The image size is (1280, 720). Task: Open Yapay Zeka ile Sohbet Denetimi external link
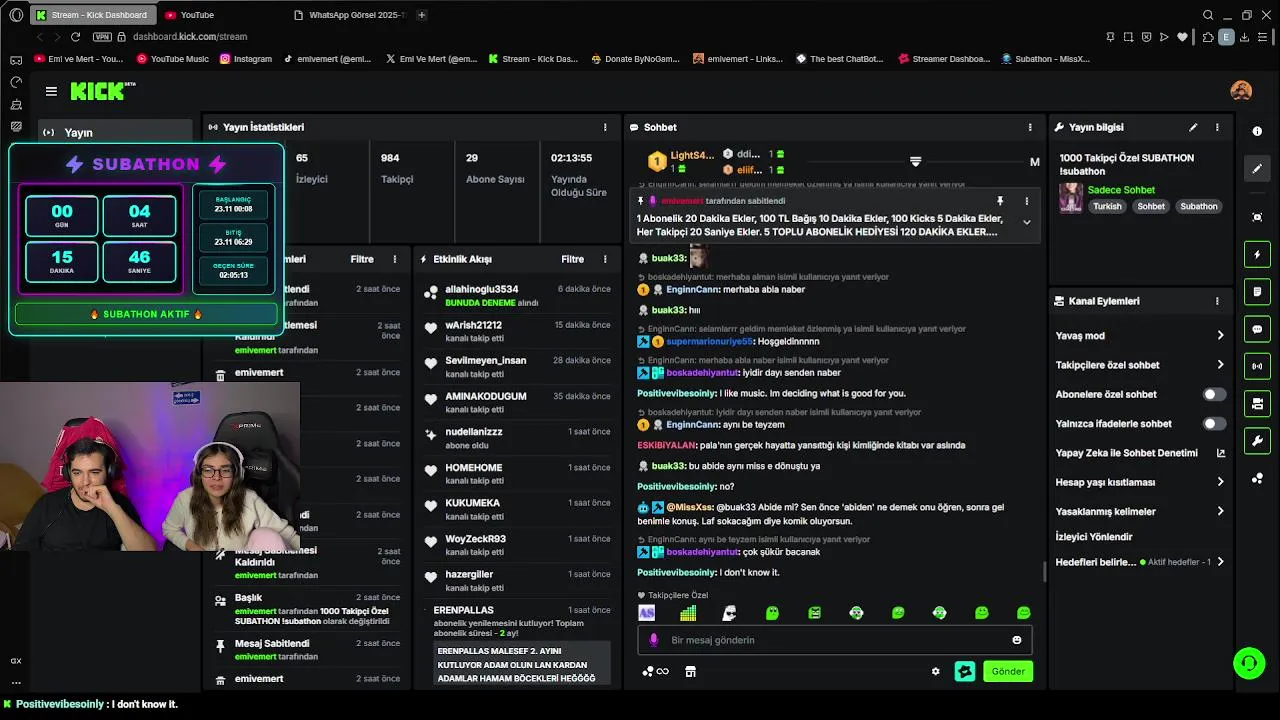click(x=1220, y=453)
